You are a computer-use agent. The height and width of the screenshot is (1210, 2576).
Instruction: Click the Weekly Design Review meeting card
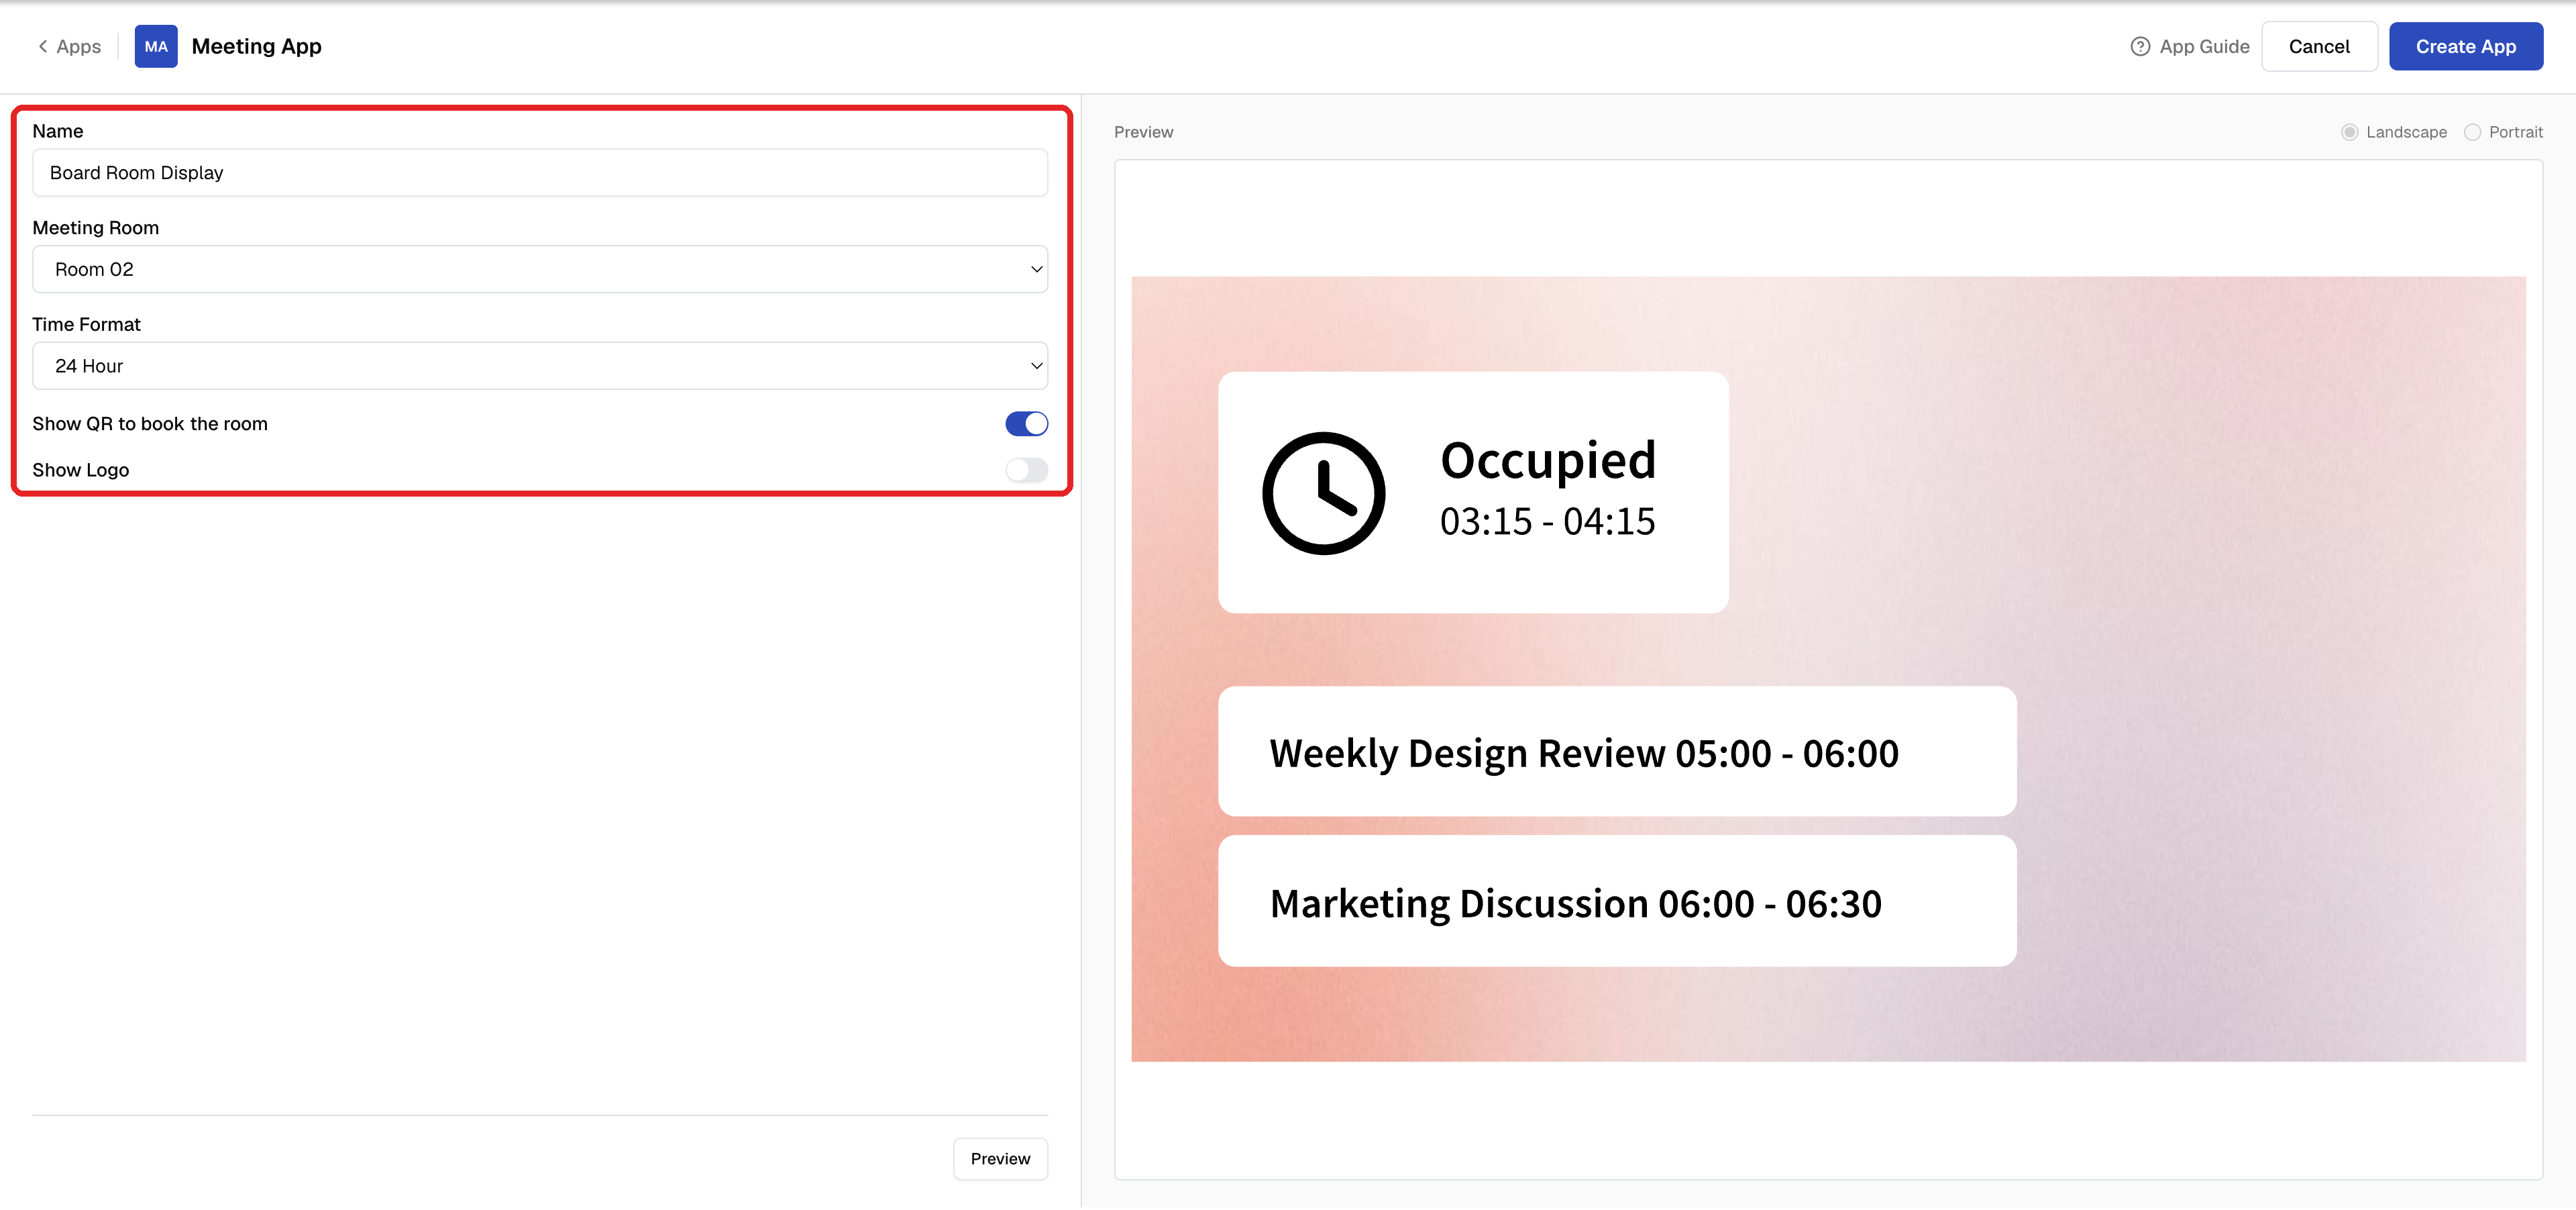[x=1617, y=751]
